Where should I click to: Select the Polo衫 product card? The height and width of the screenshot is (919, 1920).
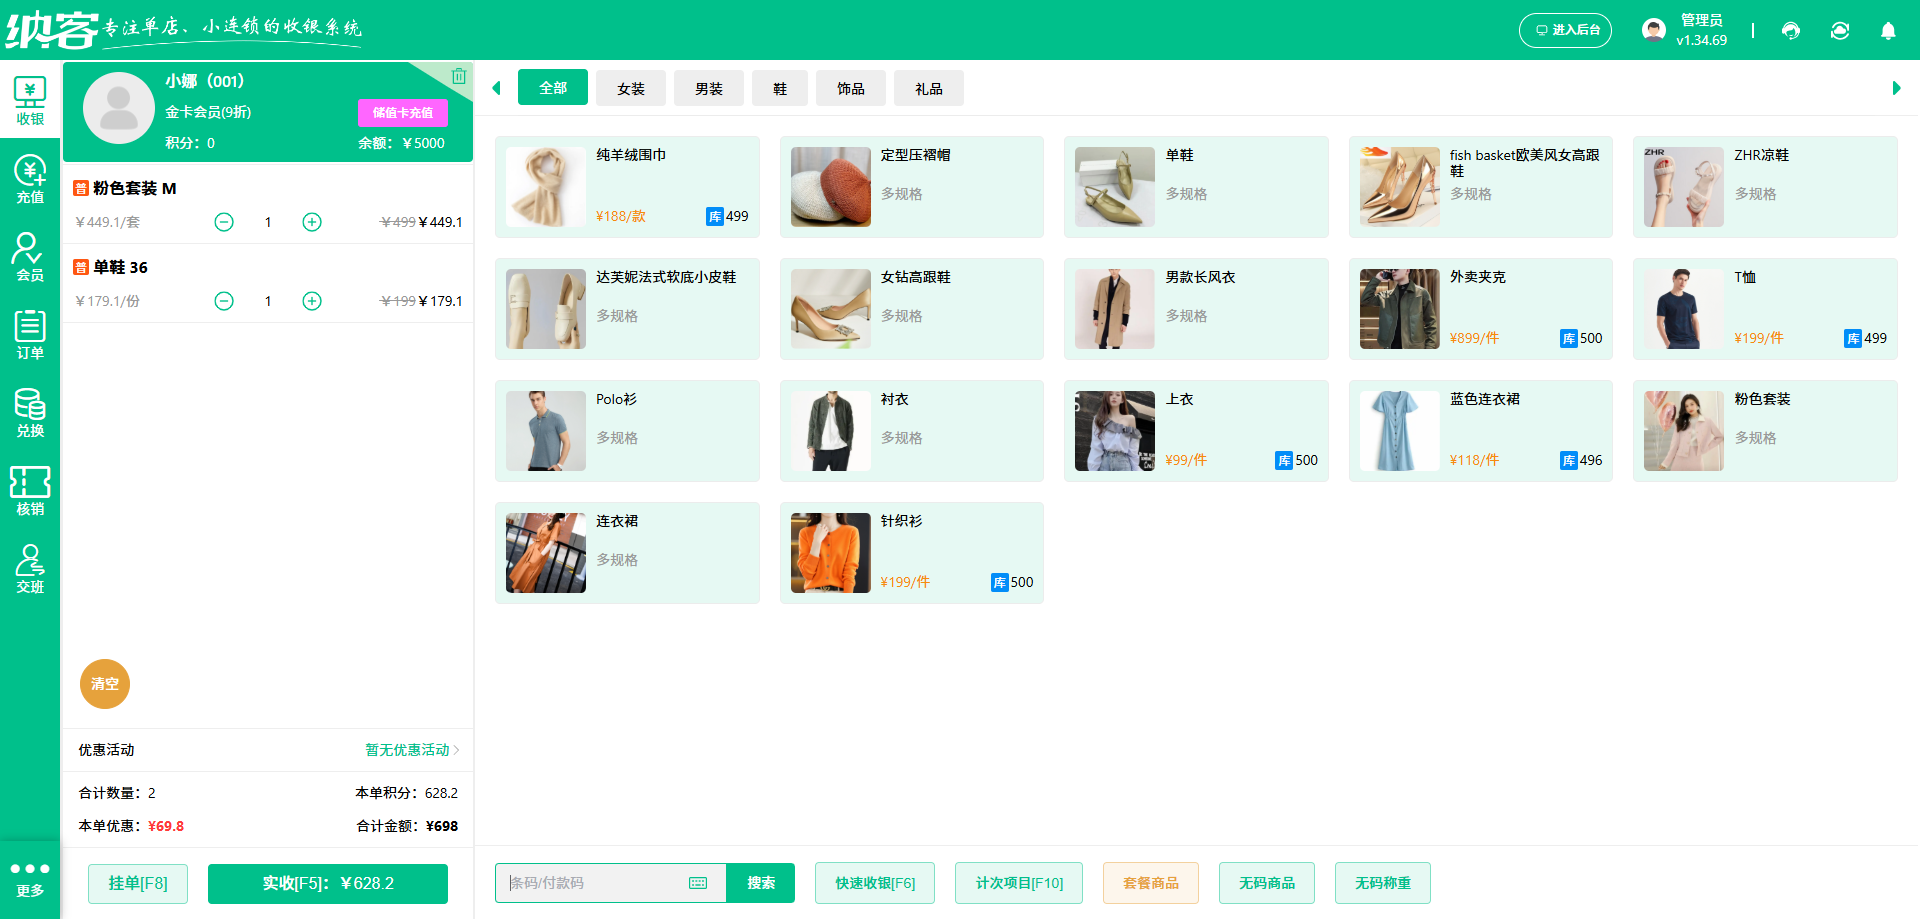(627, 431)
